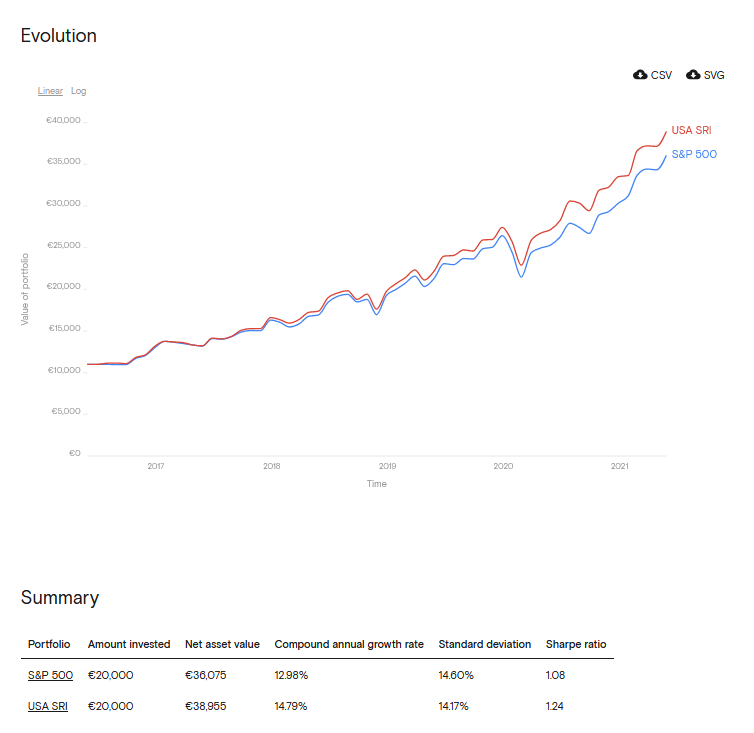
Task: Click the Amount invested column header
Action: pos(129,644)
